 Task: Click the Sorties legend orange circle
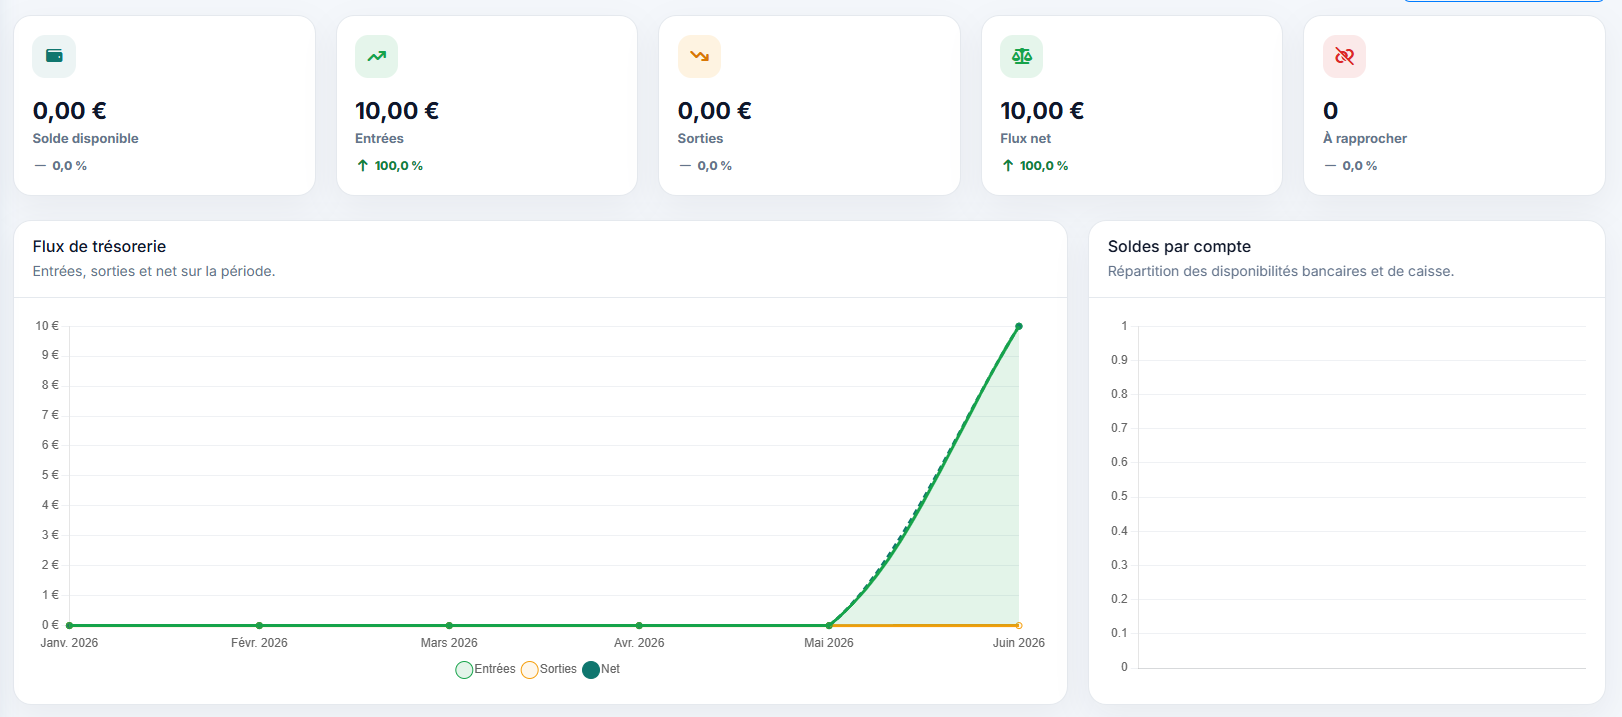530,670
